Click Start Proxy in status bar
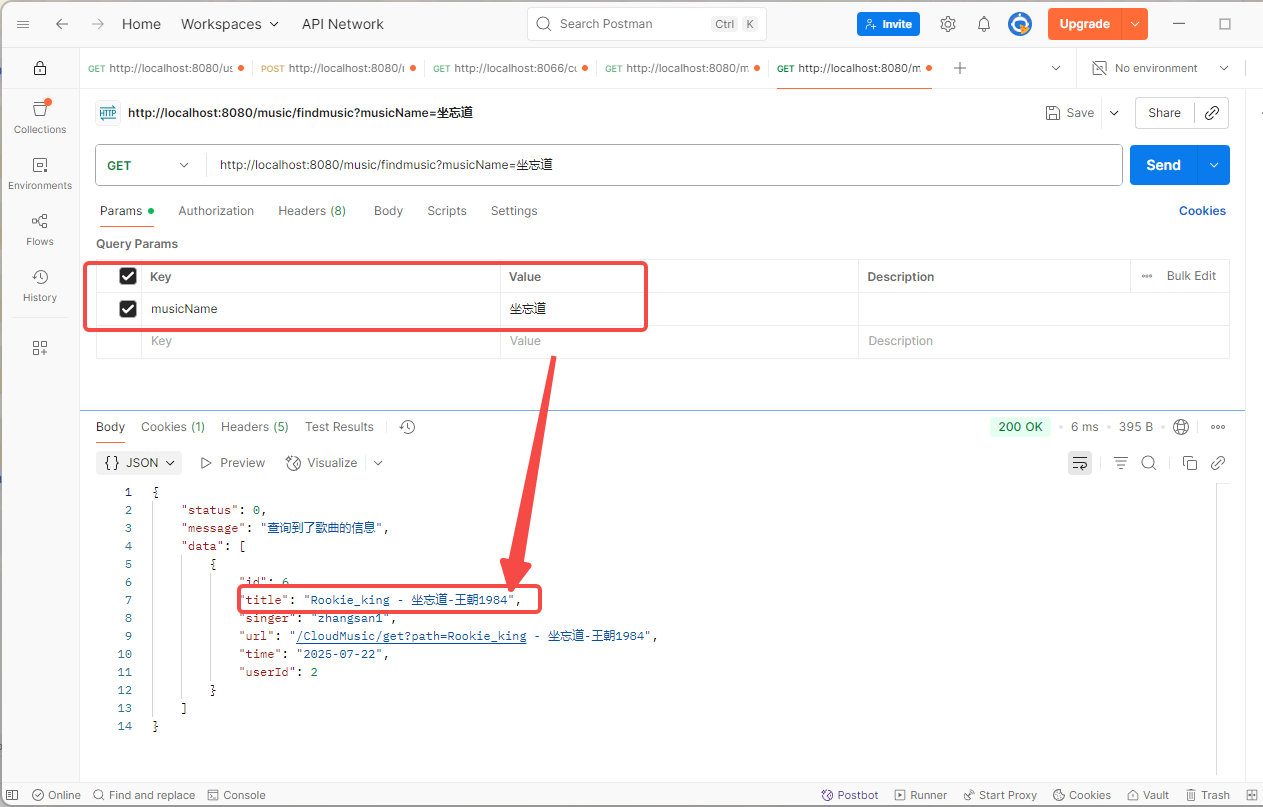This screenshot has width=1263, height=807. pyautogui.click(x=1000, y=795)
